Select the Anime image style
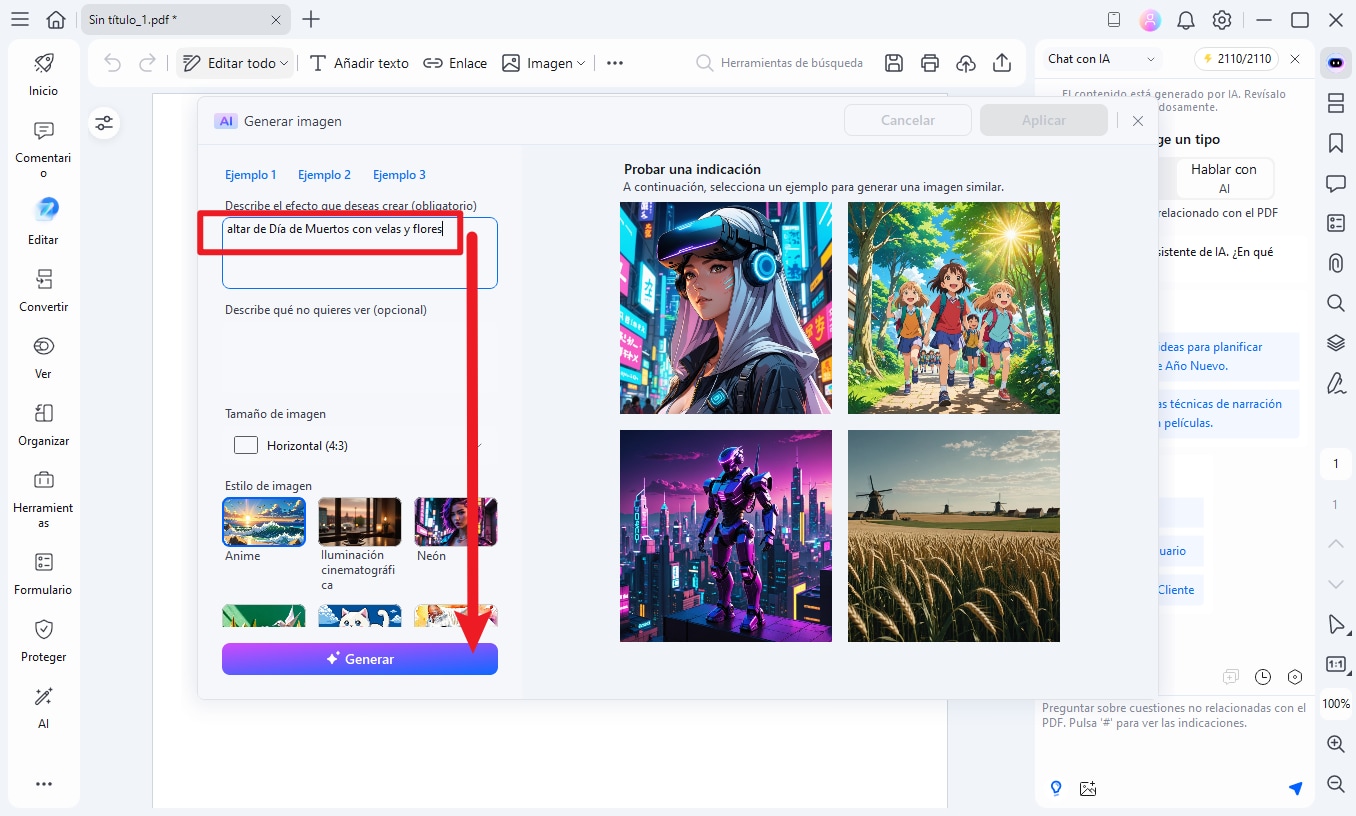 tap(264, 522)
